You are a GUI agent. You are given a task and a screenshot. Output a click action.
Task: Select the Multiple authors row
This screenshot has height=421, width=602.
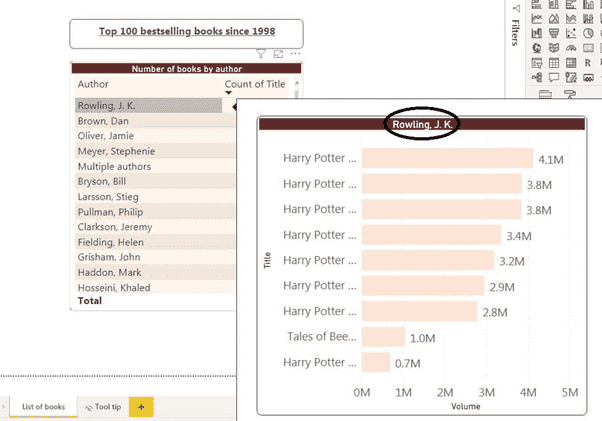click(155, 167)
